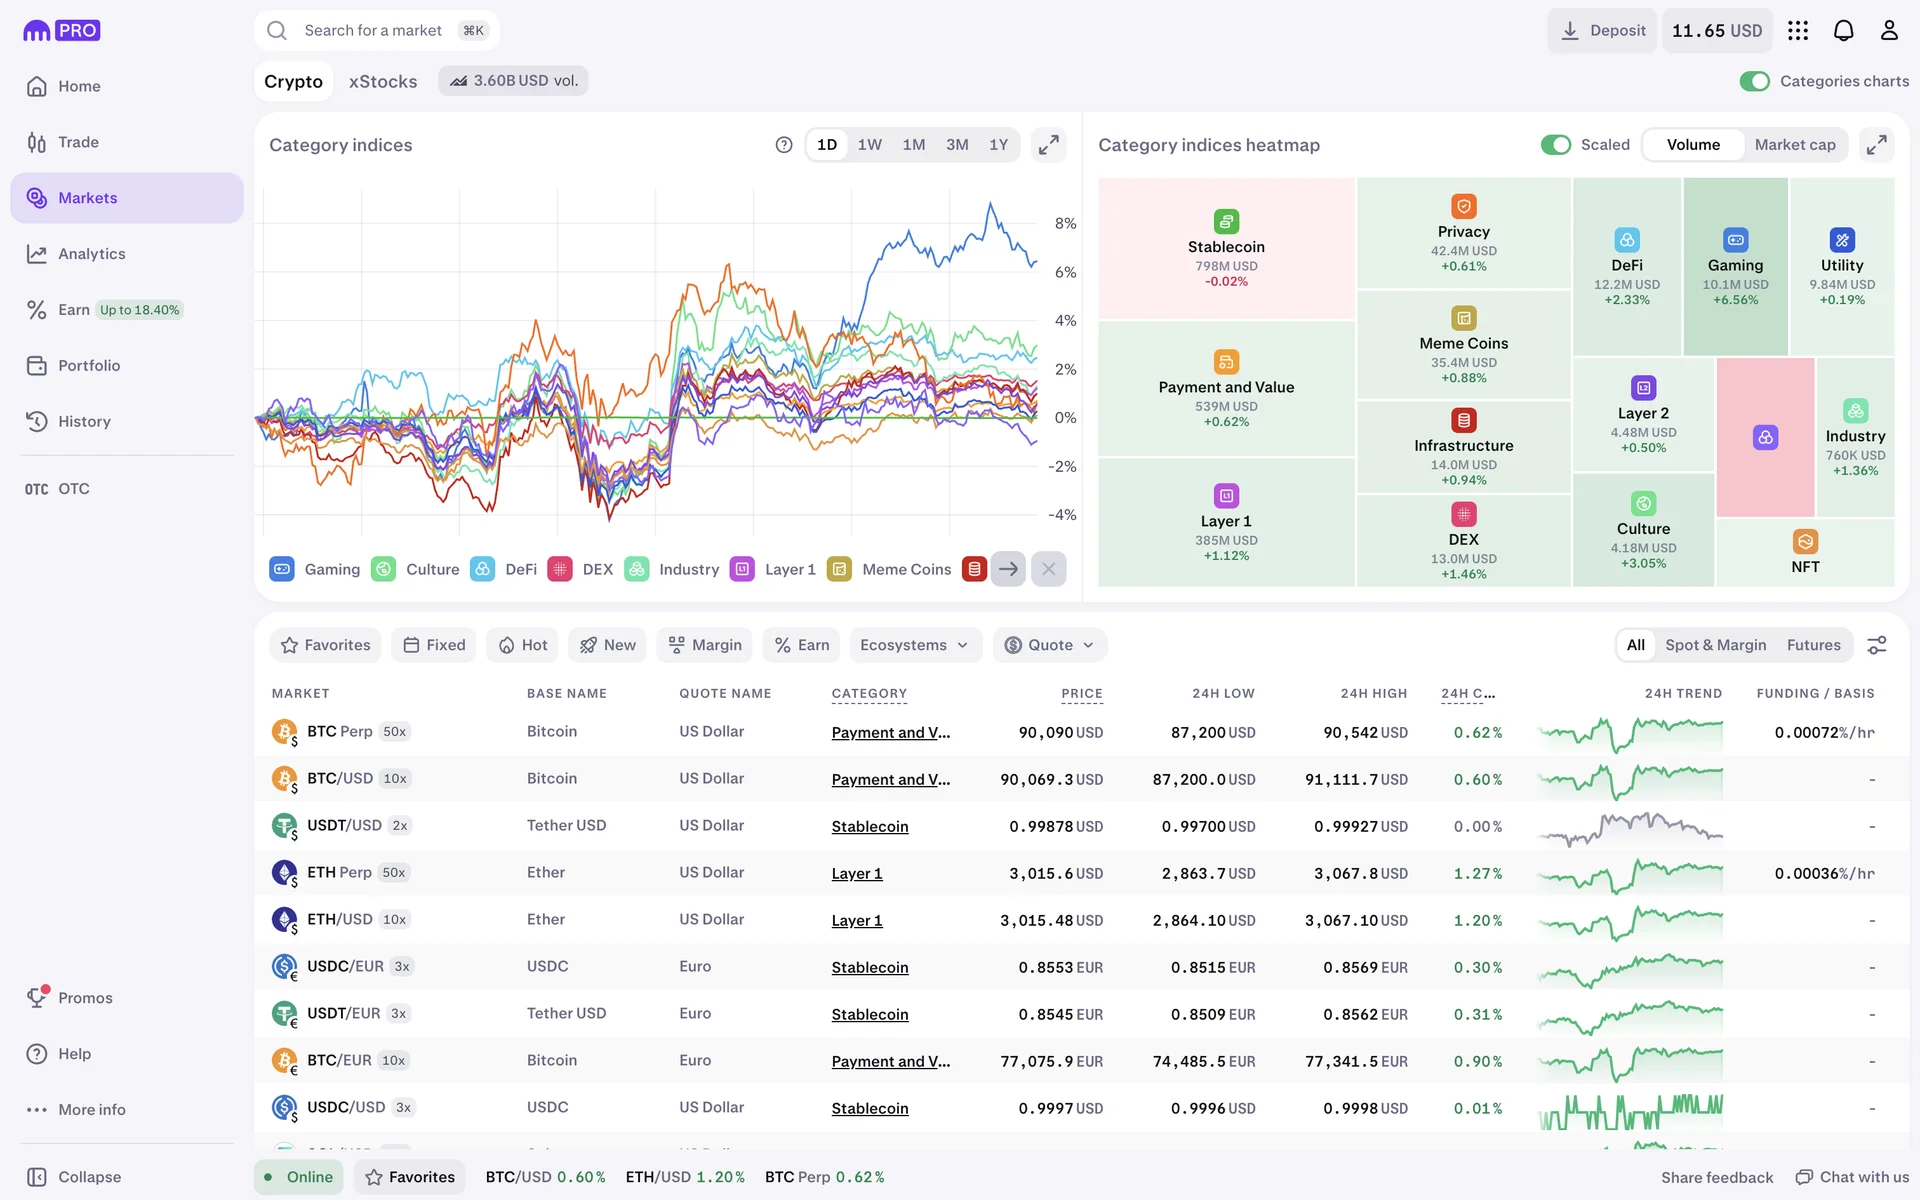Expand the heatmap panel fullscreen
Image resolution: width=1920 pixels, height=1200 pixels.
click(1876, 145)
